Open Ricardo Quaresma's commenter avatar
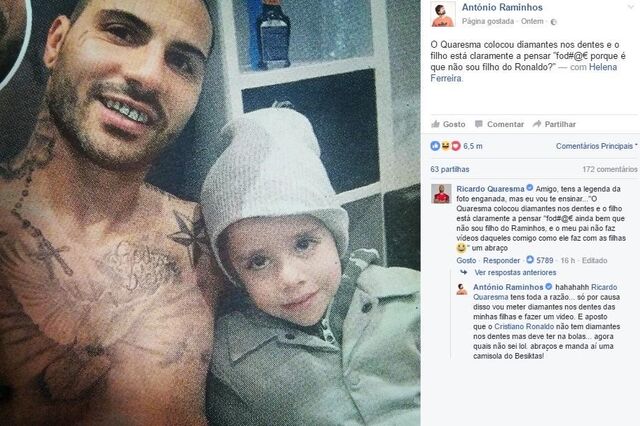The height and width of the screenshot is (426, 640). pos(441,193)
